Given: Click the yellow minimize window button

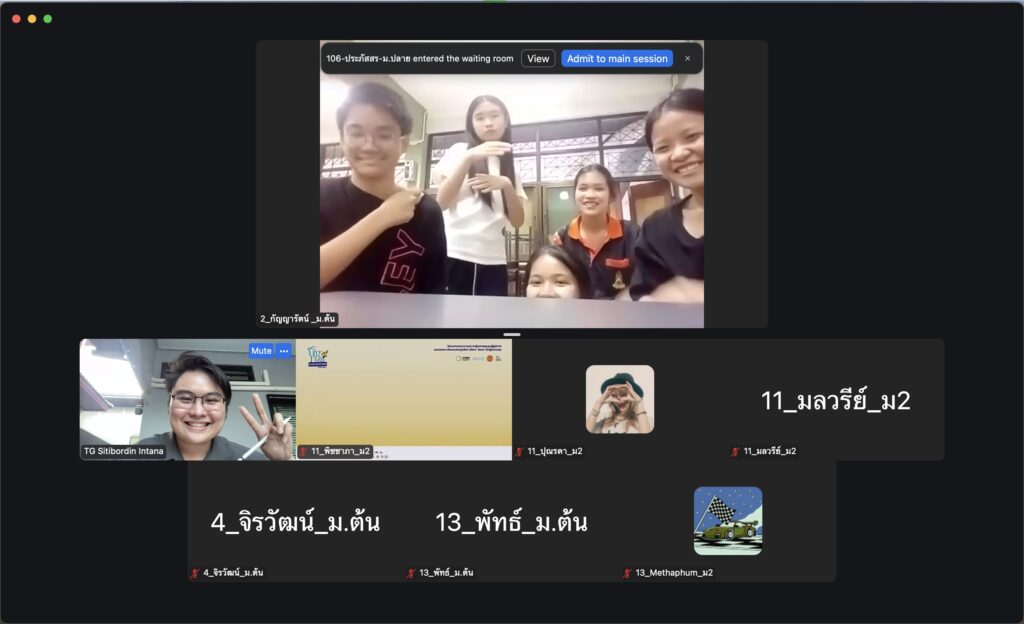Looking at the screenshot, I should pyautogui.click(x=32, y=19).
